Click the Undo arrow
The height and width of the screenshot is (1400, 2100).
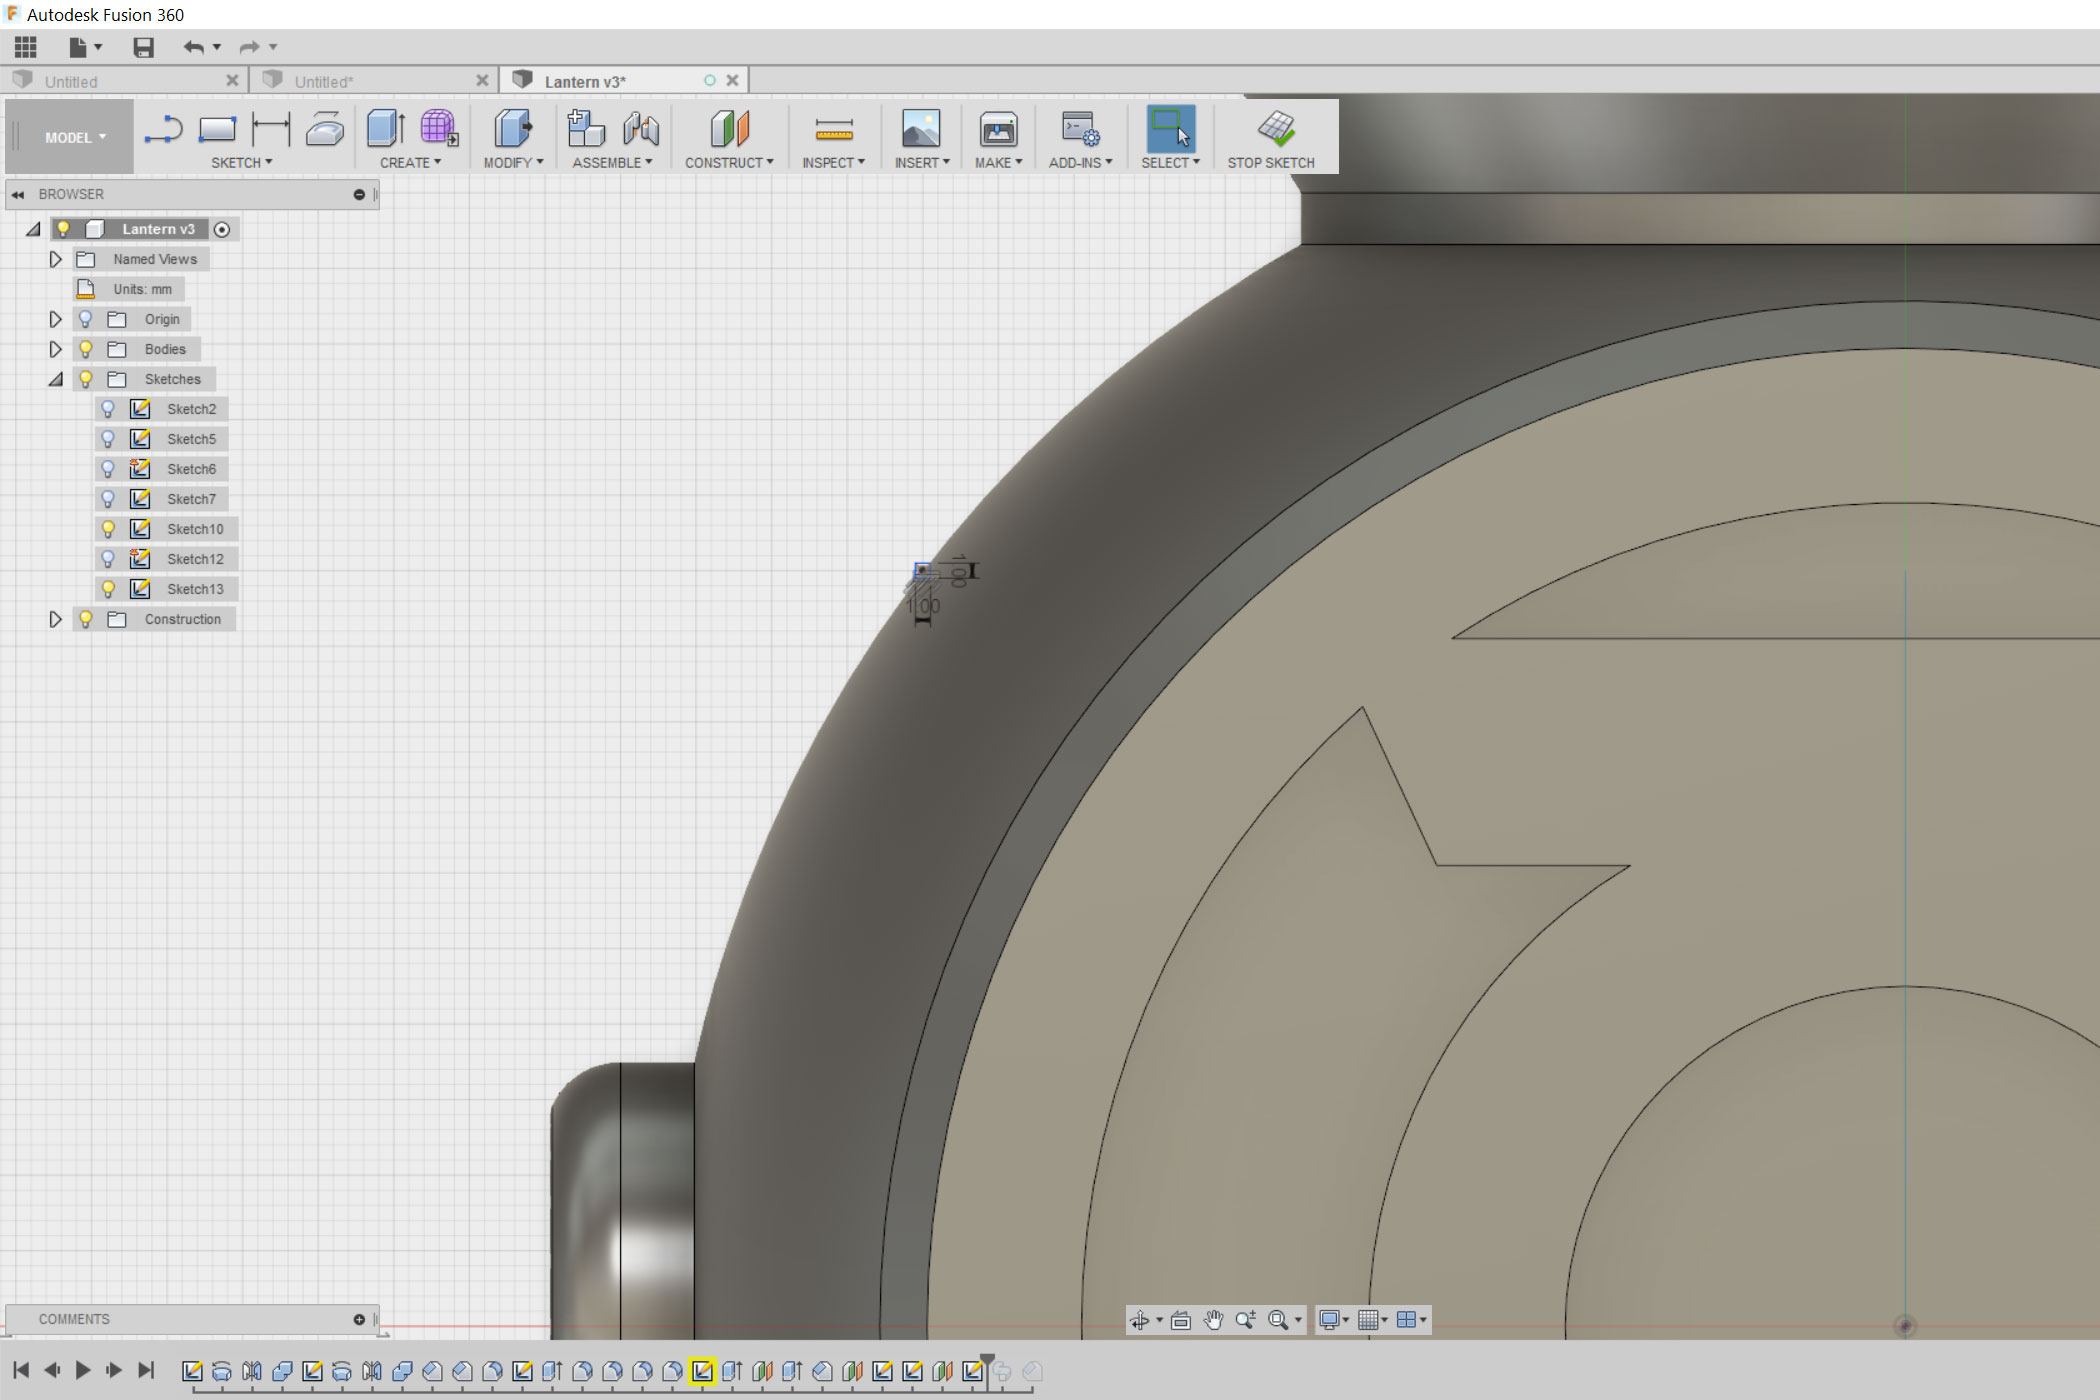194,47
